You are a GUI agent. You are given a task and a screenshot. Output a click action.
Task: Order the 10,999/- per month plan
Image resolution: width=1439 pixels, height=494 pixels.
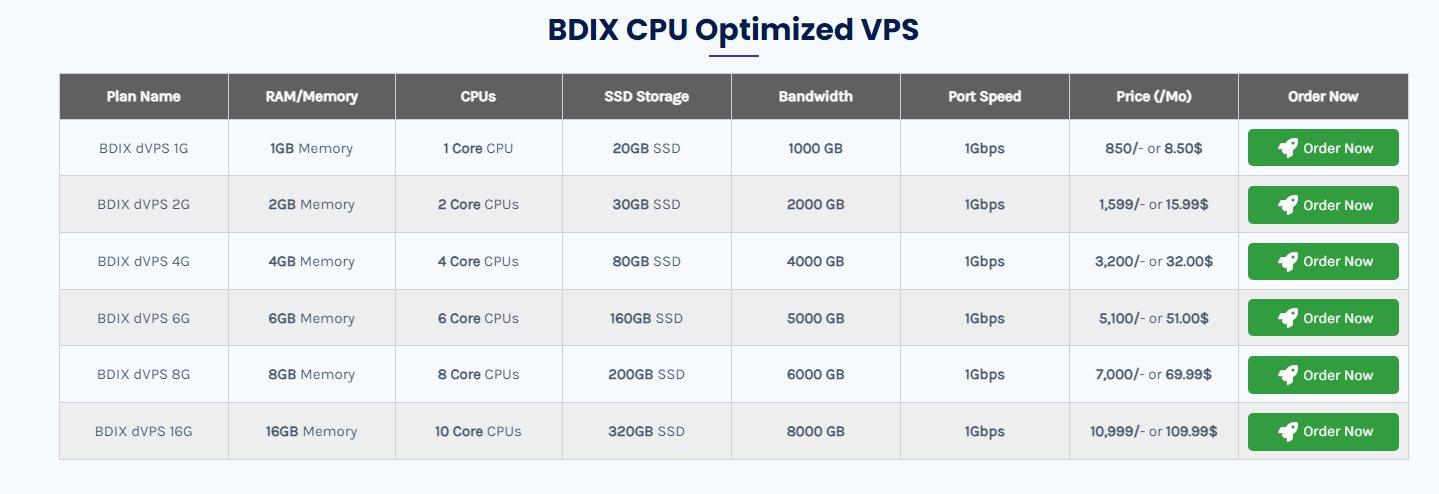[1323, 431]
